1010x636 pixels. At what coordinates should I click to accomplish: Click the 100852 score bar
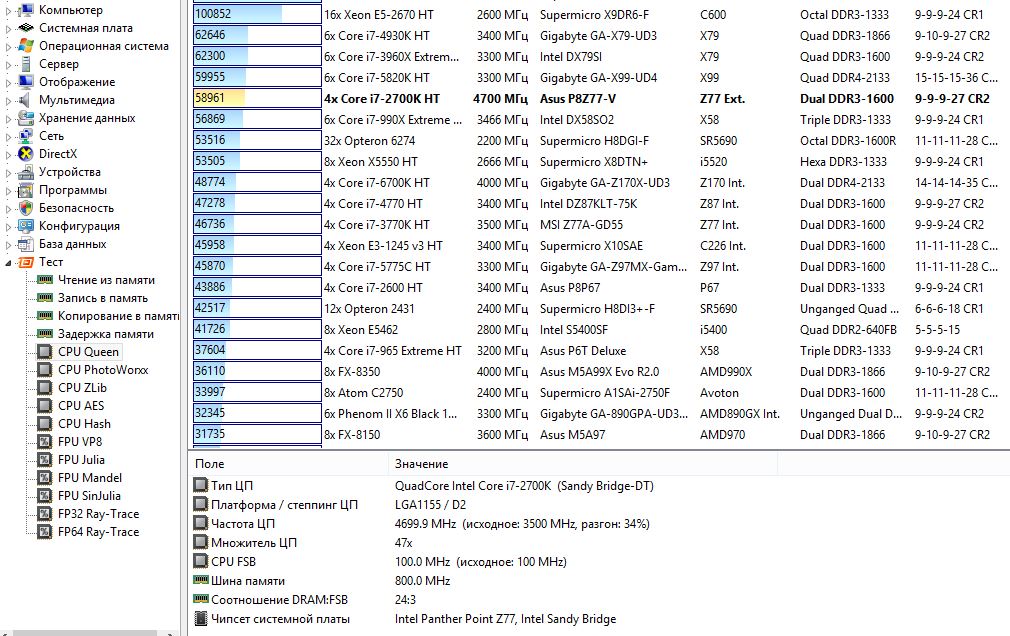(257, 14)
